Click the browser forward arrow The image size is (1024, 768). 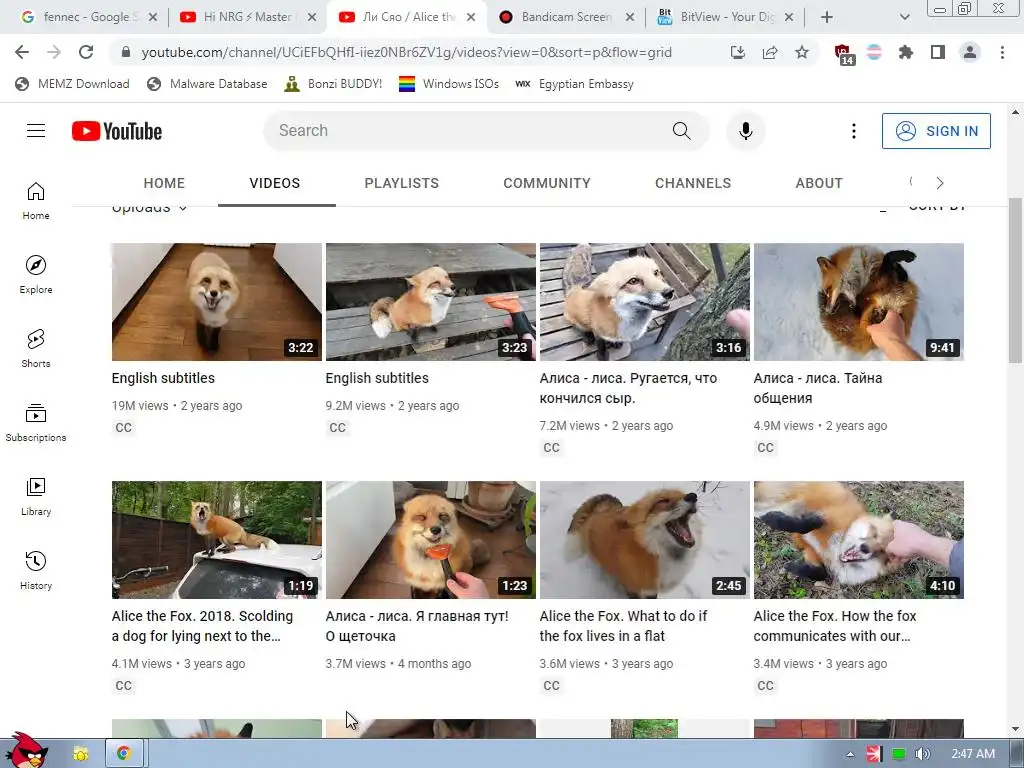(54, 52)
